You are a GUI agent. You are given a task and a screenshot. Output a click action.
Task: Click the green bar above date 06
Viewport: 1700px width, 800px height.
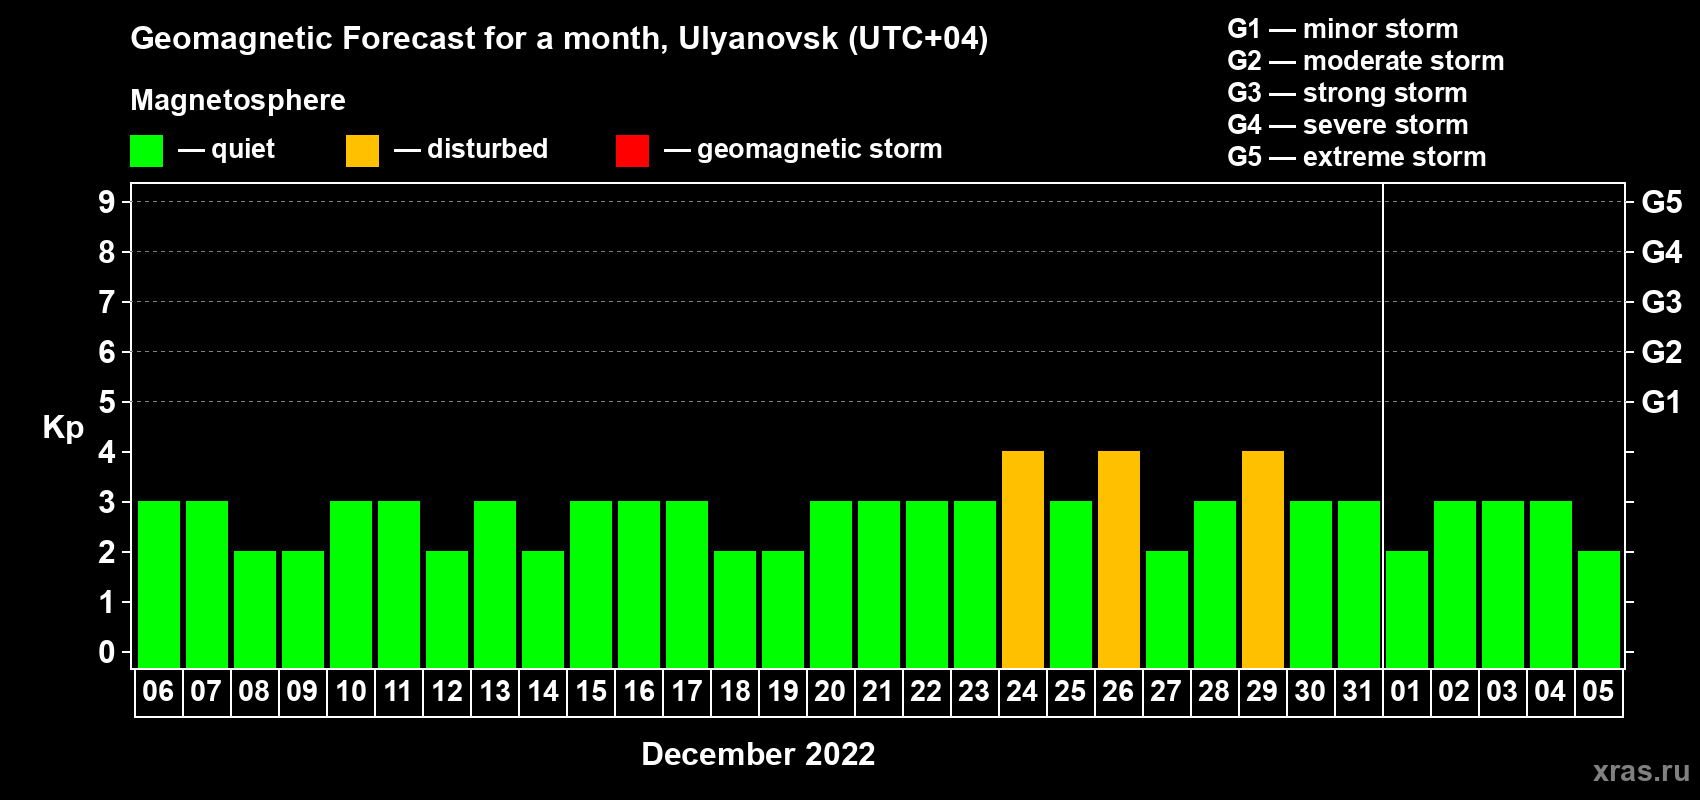click(159, 584)
